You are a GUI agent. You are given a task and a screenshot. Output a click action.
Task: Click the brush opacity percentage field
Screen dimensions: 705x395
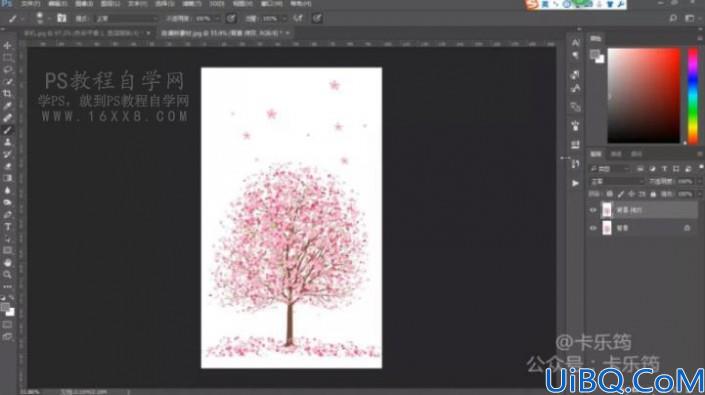click(203, 19)
